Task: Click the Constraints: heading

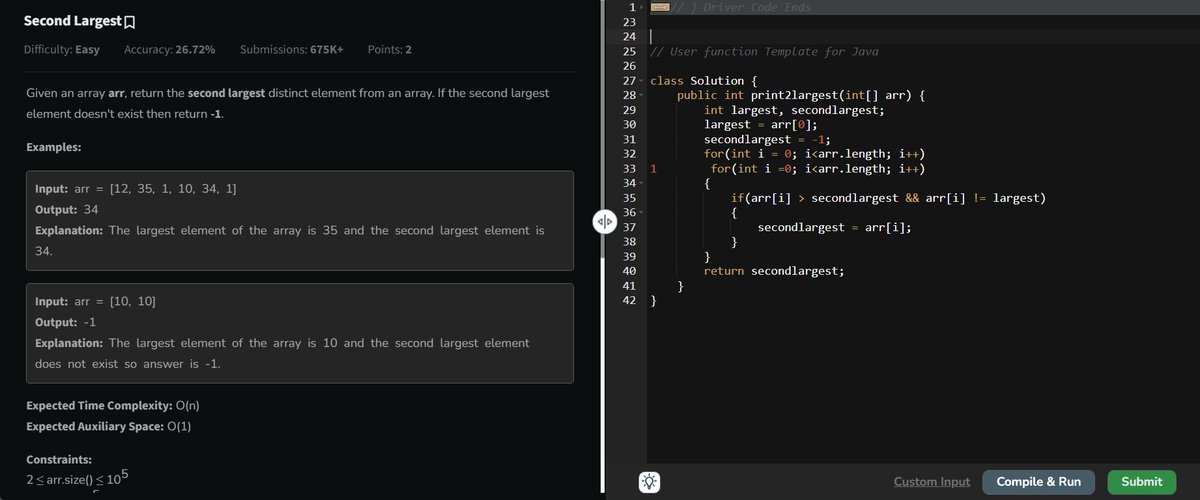Action: point(59,460)
